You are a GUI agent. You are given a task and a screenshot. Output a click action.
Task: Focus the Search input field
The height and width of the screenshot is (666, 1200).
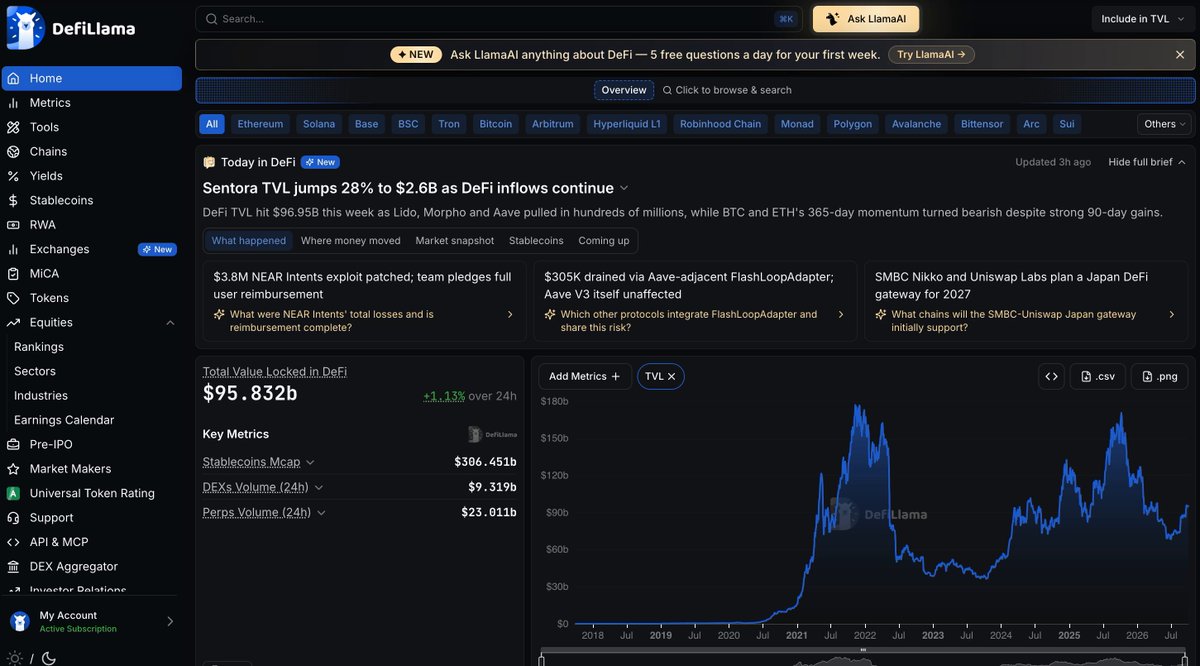tap(499, 19)
